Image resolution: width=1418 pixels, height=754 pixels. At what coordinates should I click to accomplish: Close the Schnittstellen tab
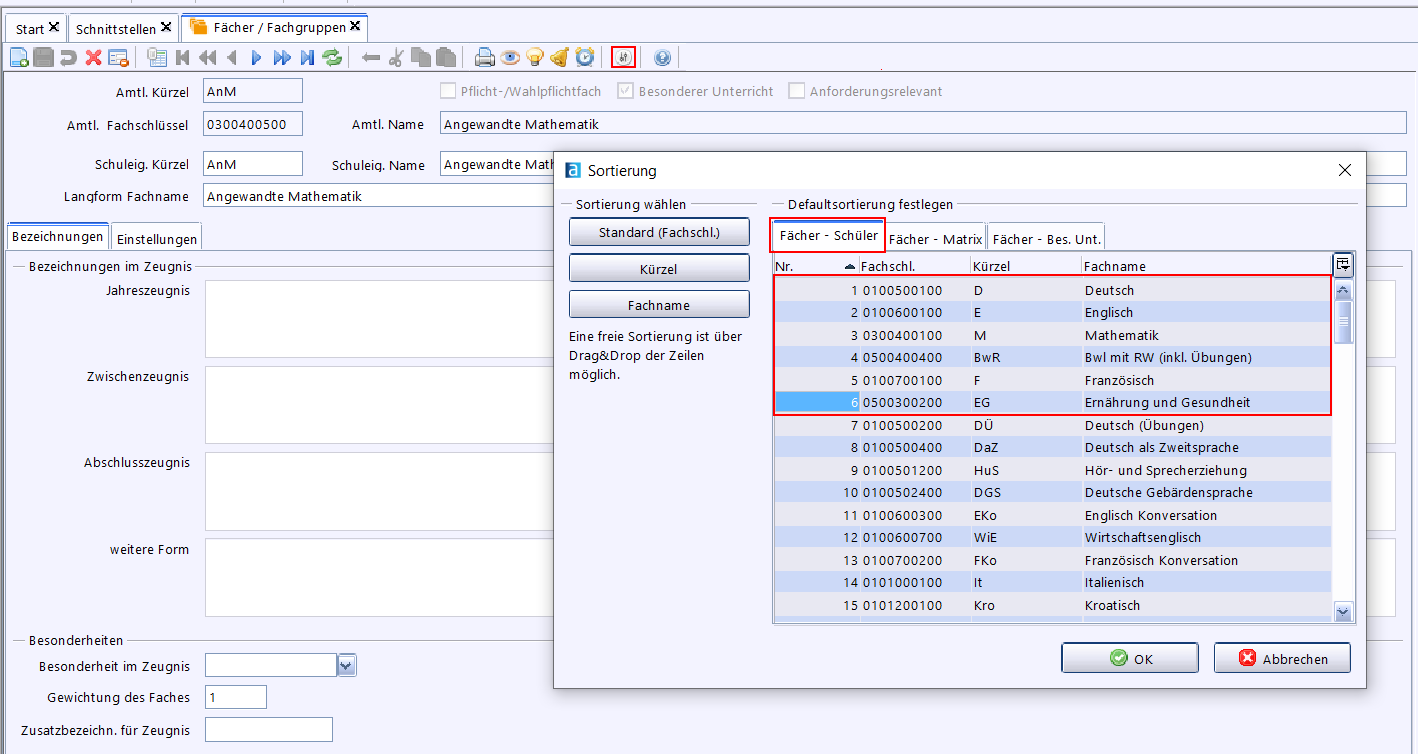tap(166, 27)
